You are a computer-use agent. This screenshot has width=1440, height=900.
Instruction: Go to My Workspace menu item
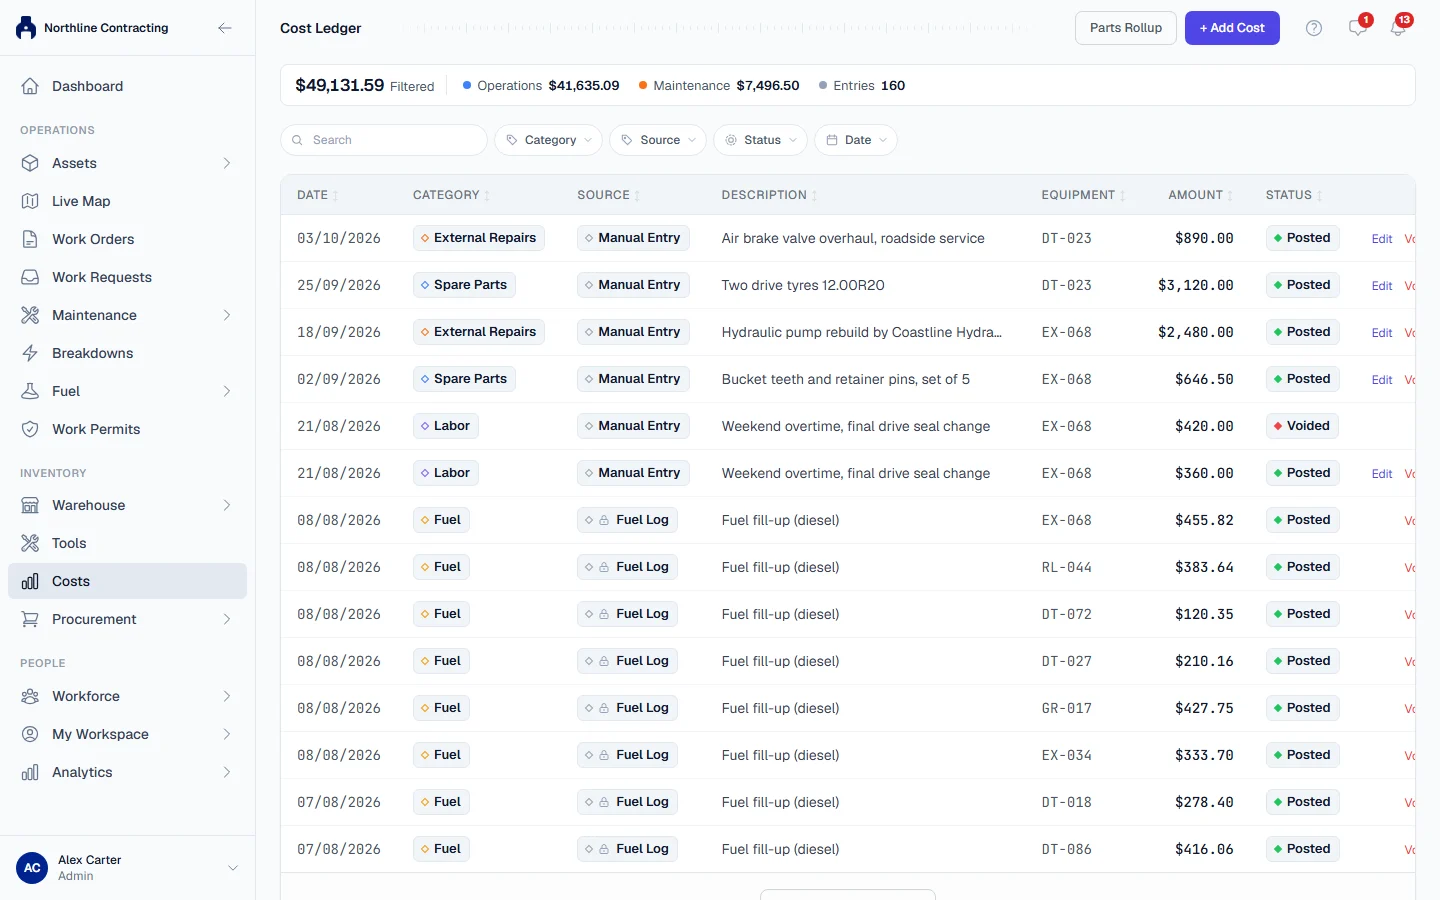[x=127, y=734]
